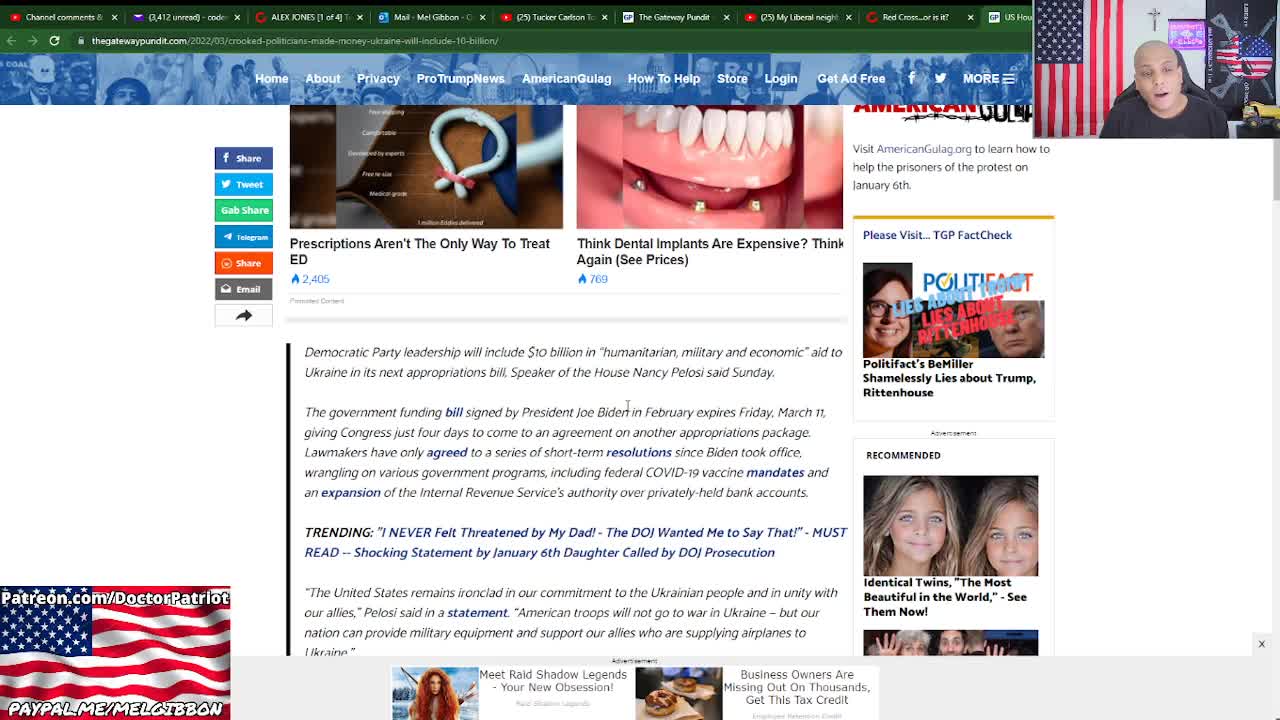Tweet the article using the Tweet button
Screen dimensions: 1280x720
pyautogui.click(x=243, y=184)
